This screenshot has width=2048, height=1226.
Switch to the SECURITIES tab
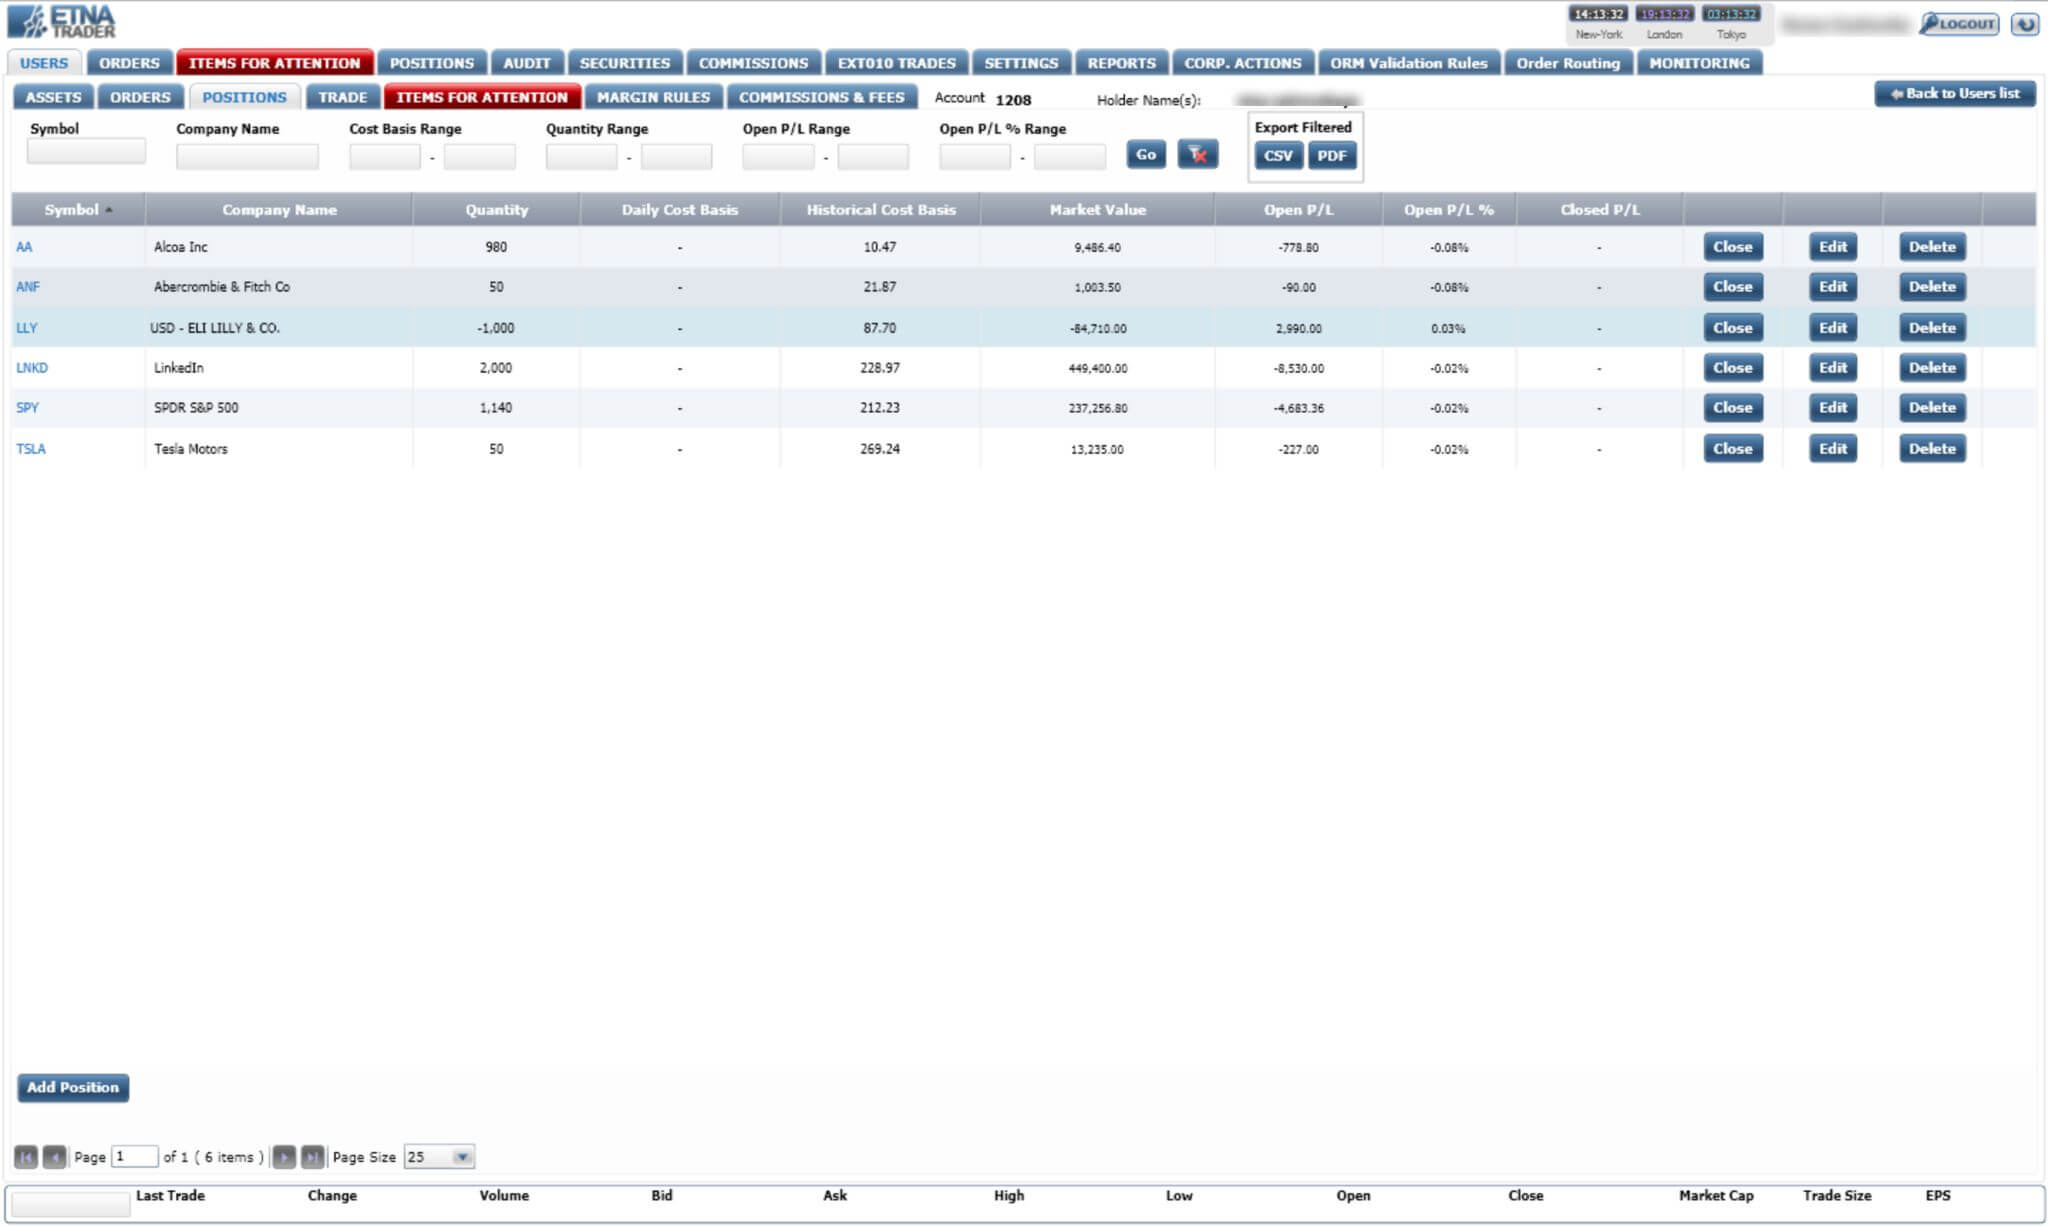[625, 63]
